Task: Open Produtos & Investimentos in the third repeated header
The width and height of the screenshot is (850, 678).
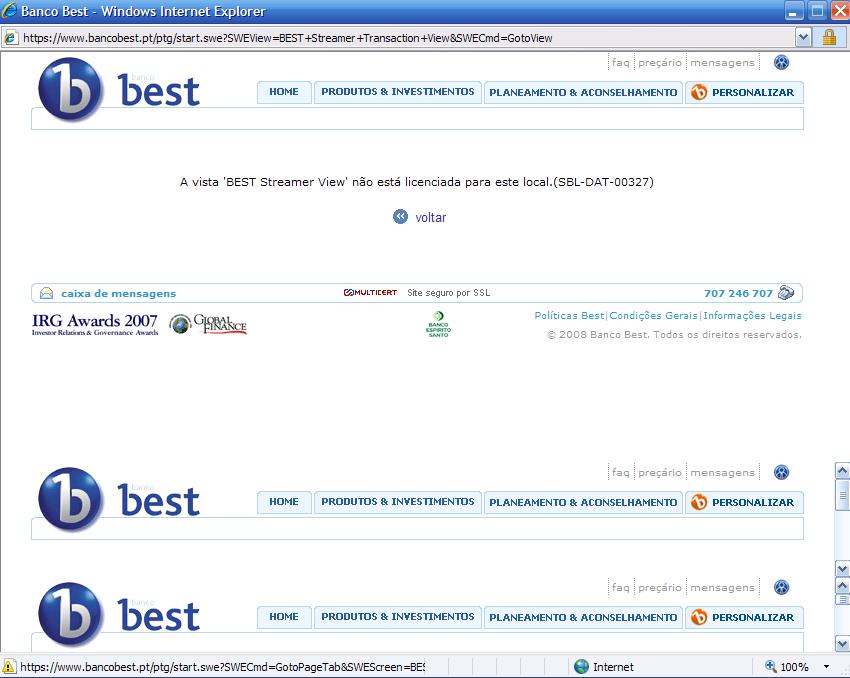Action: tap(397, 617)
